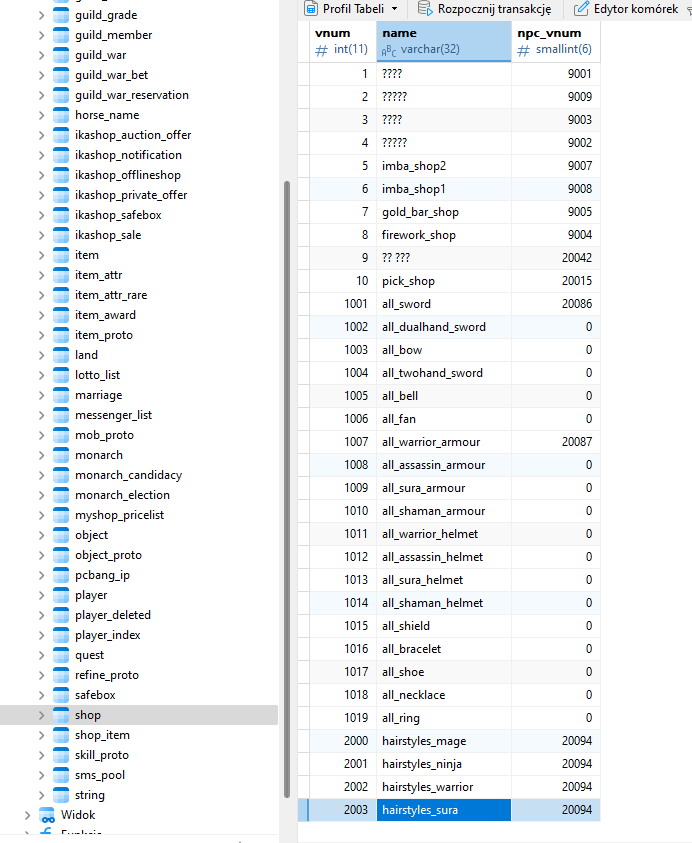The height and width of the screenshot is (843, 692).
Task: Click the quest table icon
Action: click(61, 655)
